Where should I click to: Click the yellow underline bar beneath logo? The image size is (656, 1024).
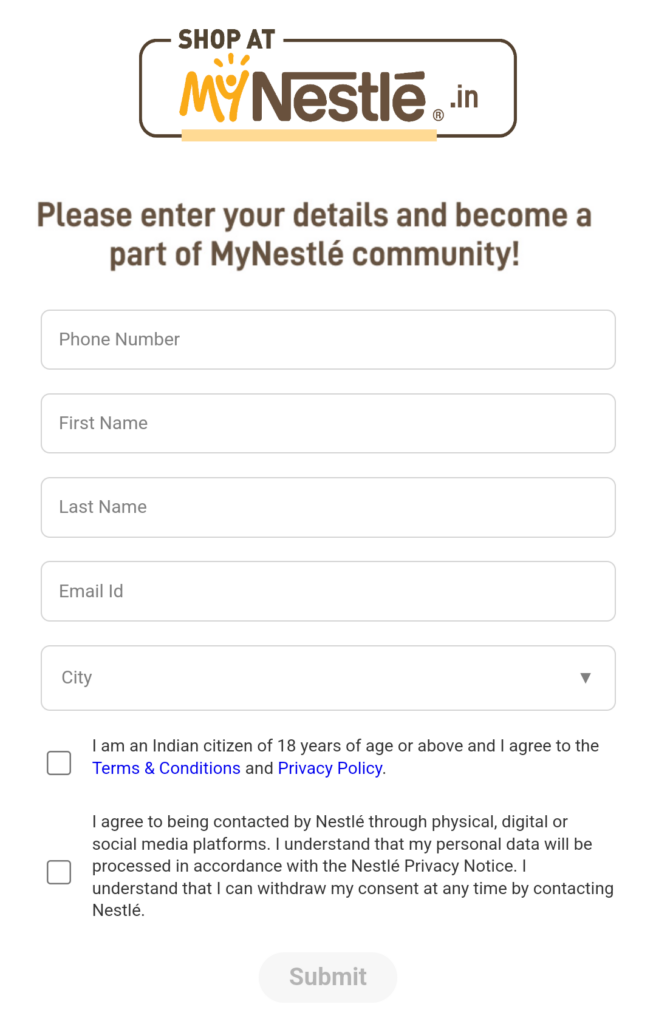[x=309, y=135]
